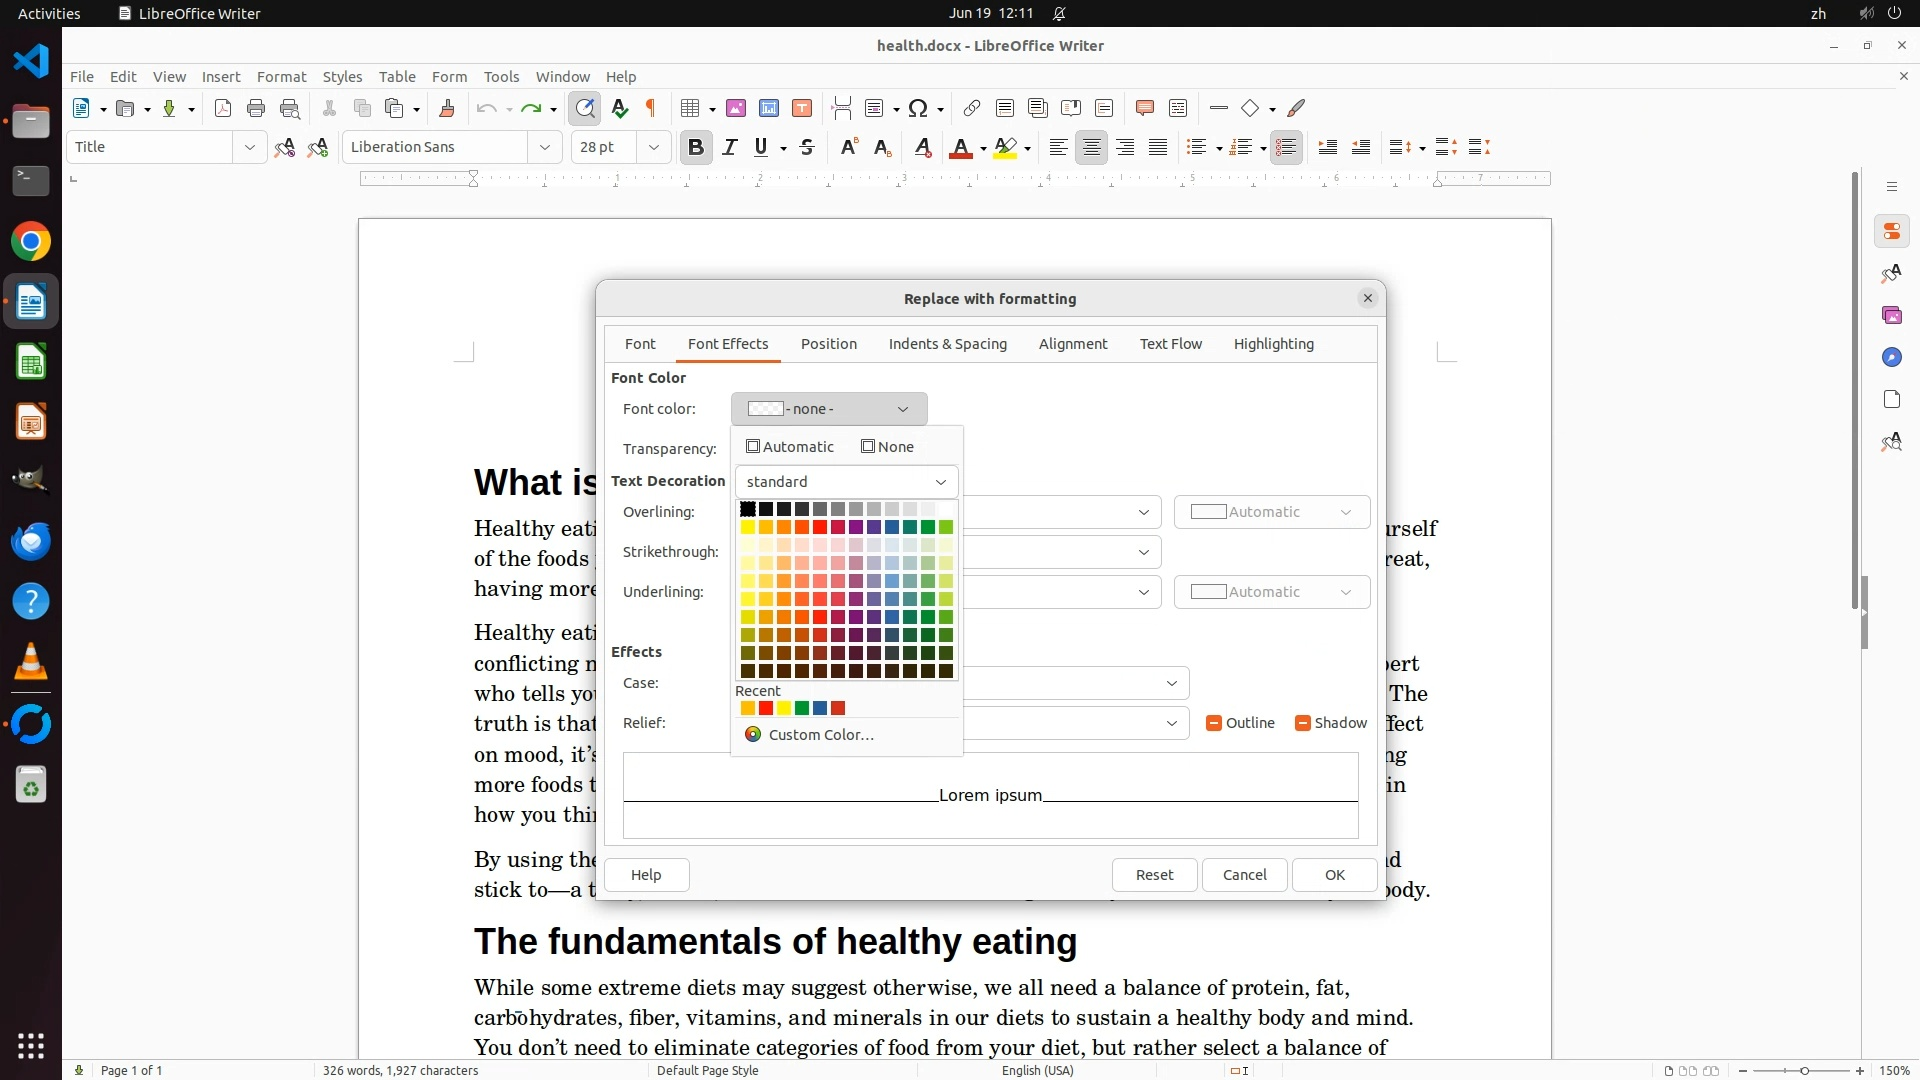Expand the standard palette dropdown

pos(846,482)
